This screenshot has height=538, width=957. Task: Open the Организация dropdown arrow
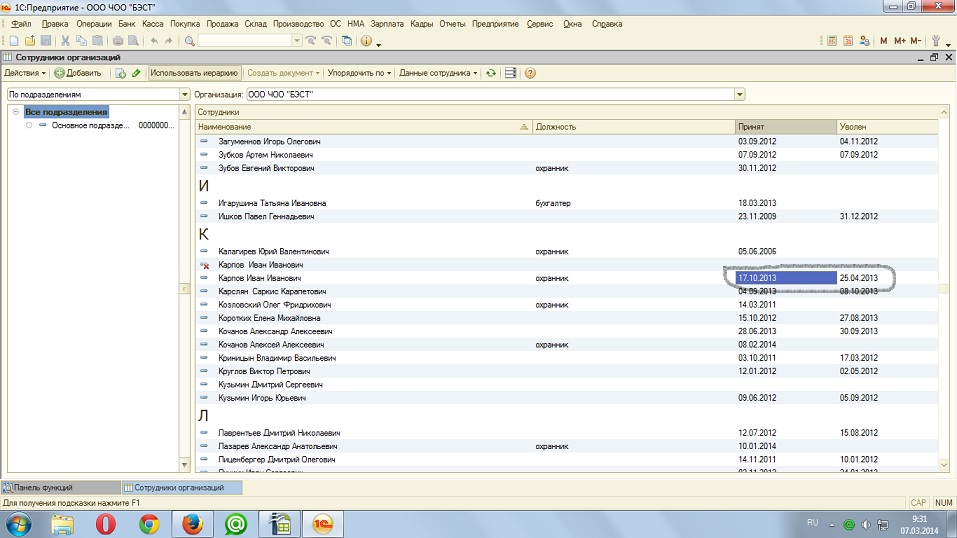click(739, 94)
